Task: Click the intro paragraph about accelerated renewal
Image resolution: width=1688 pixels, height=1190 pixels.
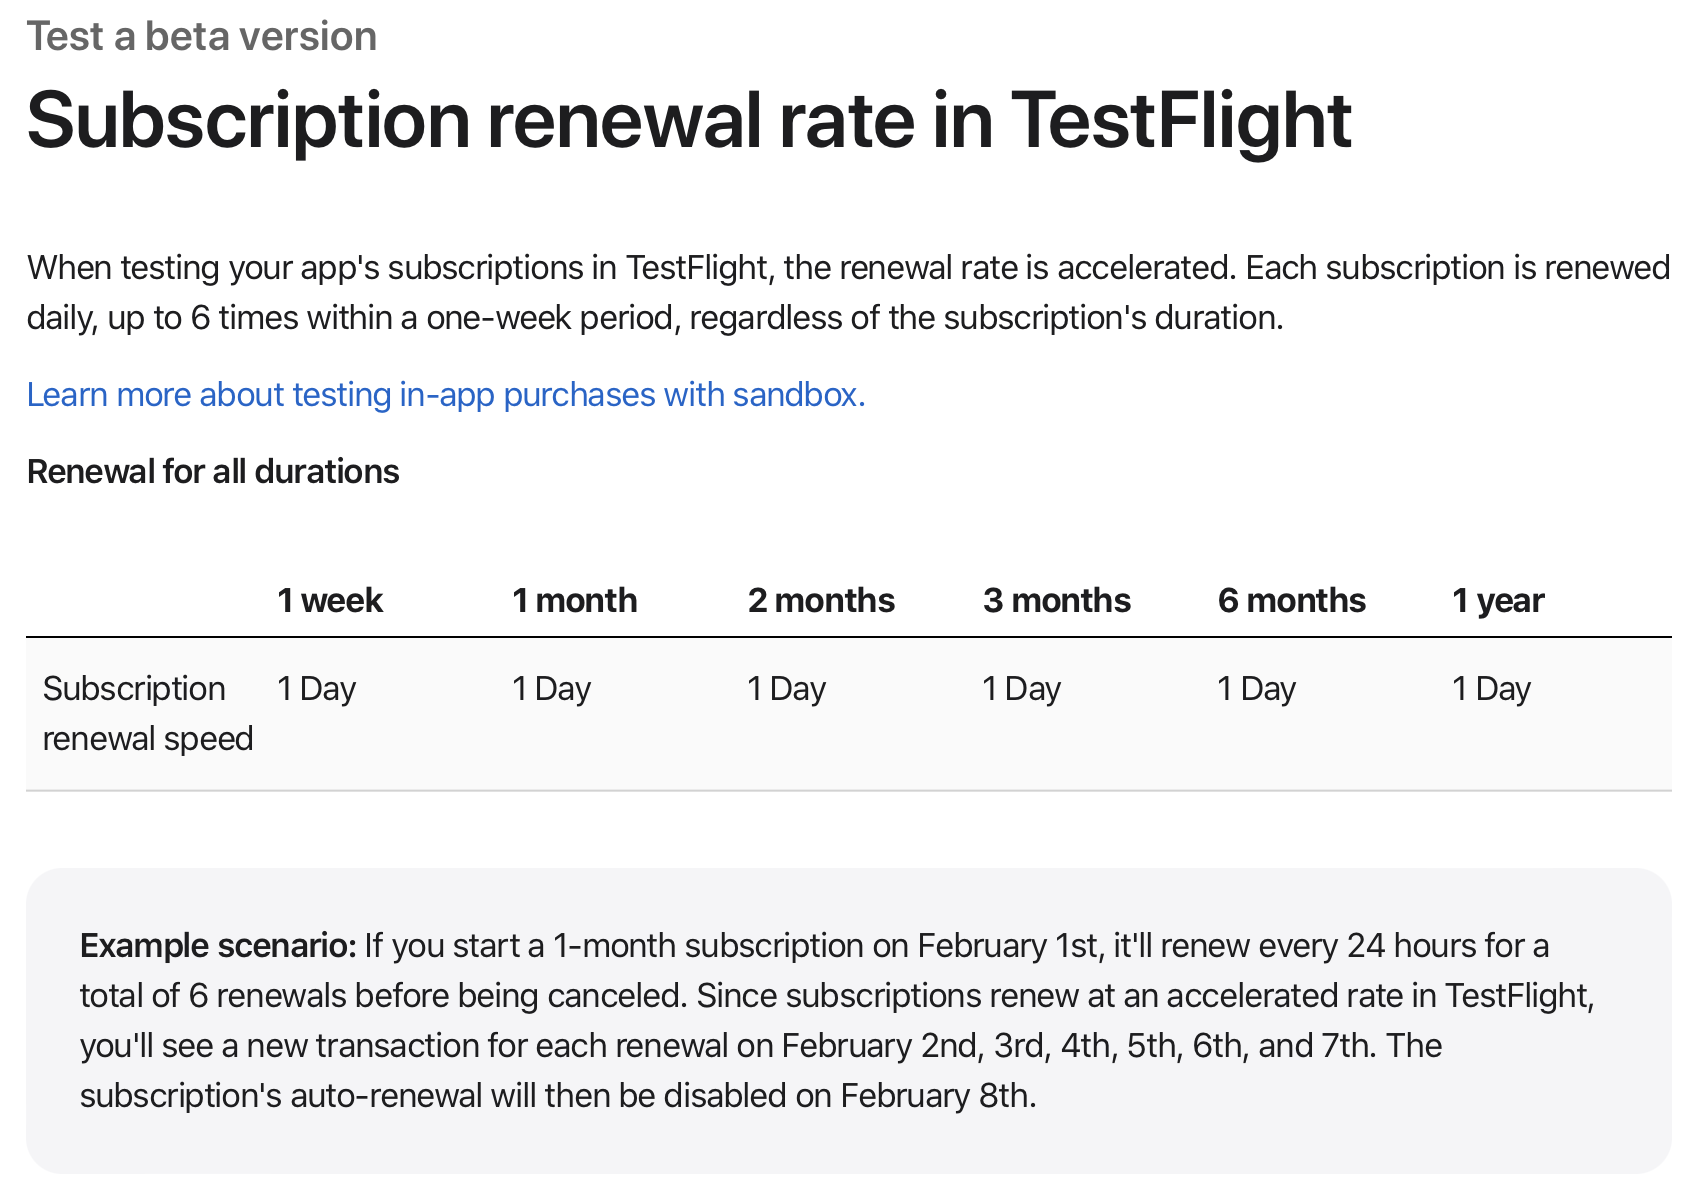Action: coord(848,292)
